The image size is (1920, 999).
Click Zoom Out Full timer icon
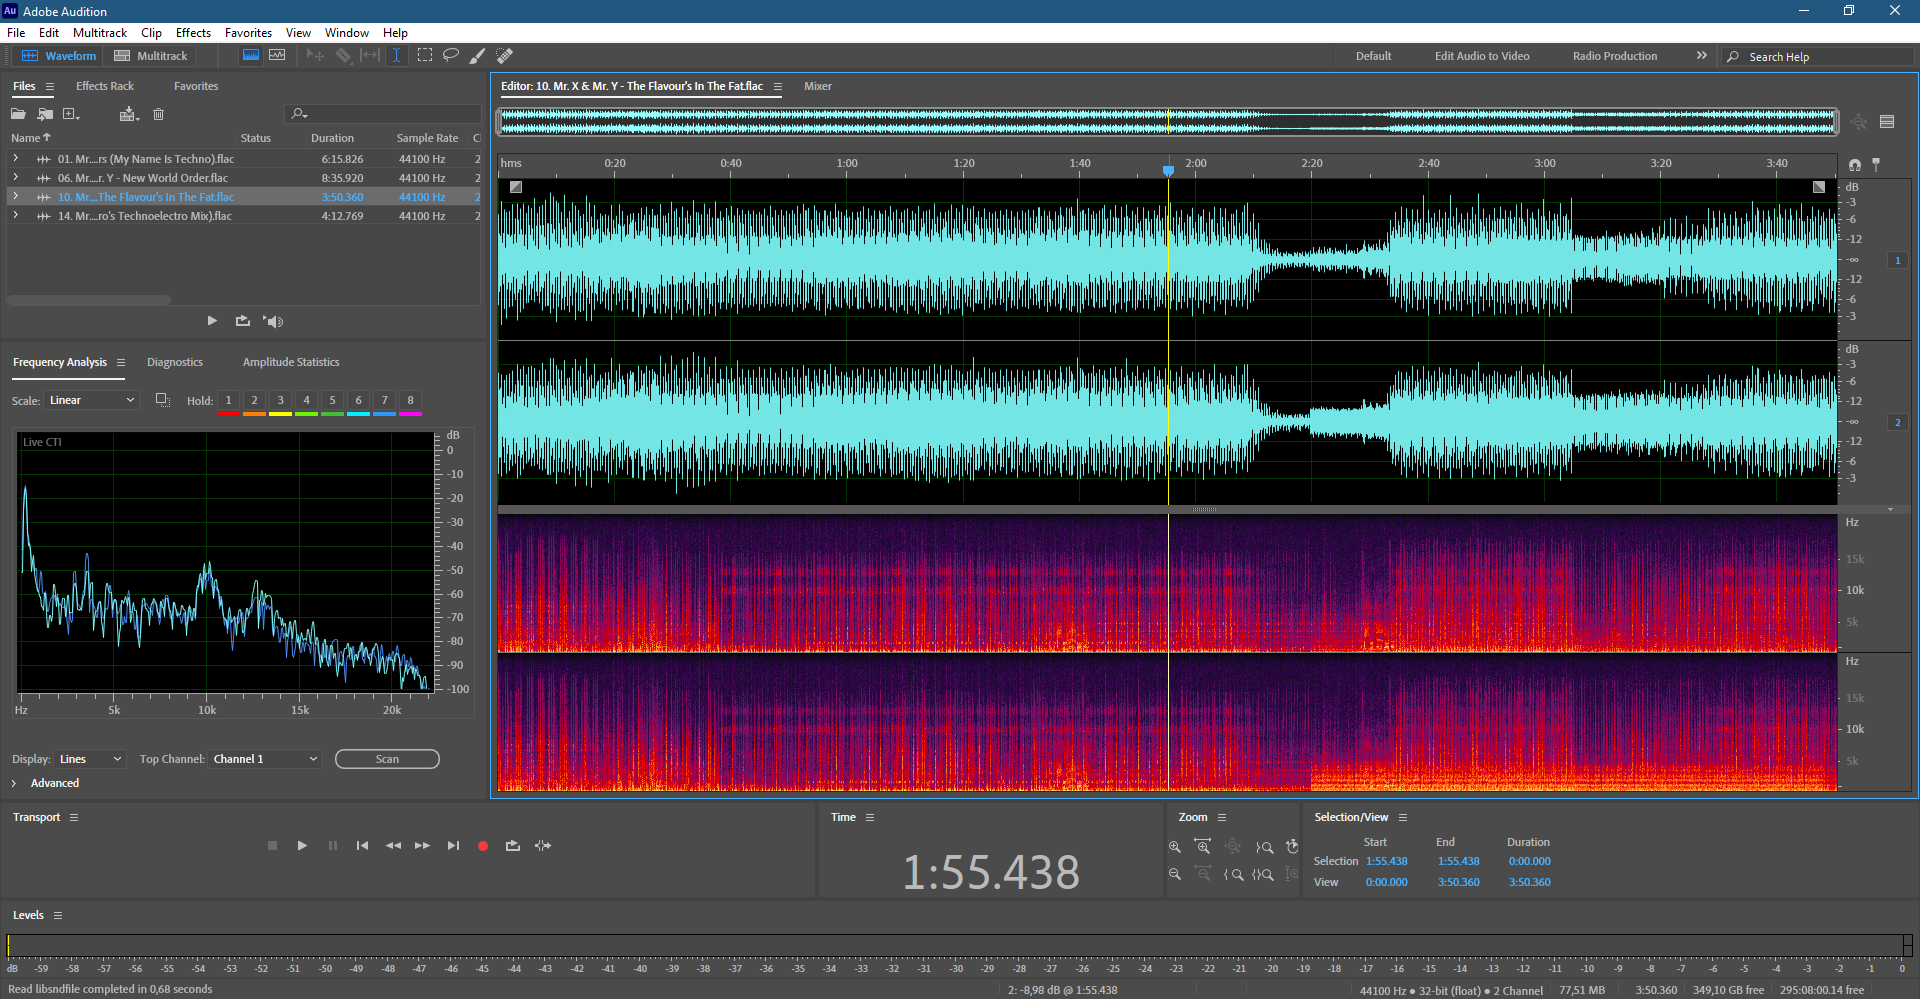click(1292, 847)
